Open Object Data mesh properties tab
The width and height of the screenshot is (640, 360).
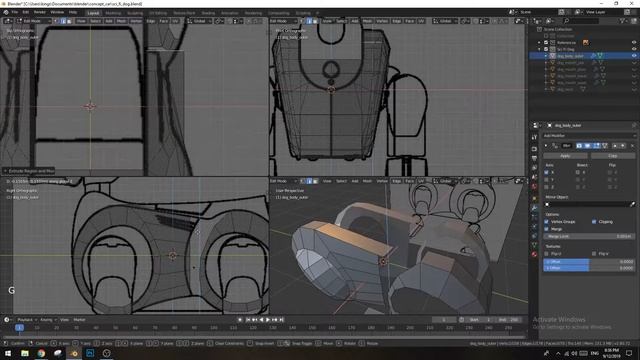click(534, 244)
